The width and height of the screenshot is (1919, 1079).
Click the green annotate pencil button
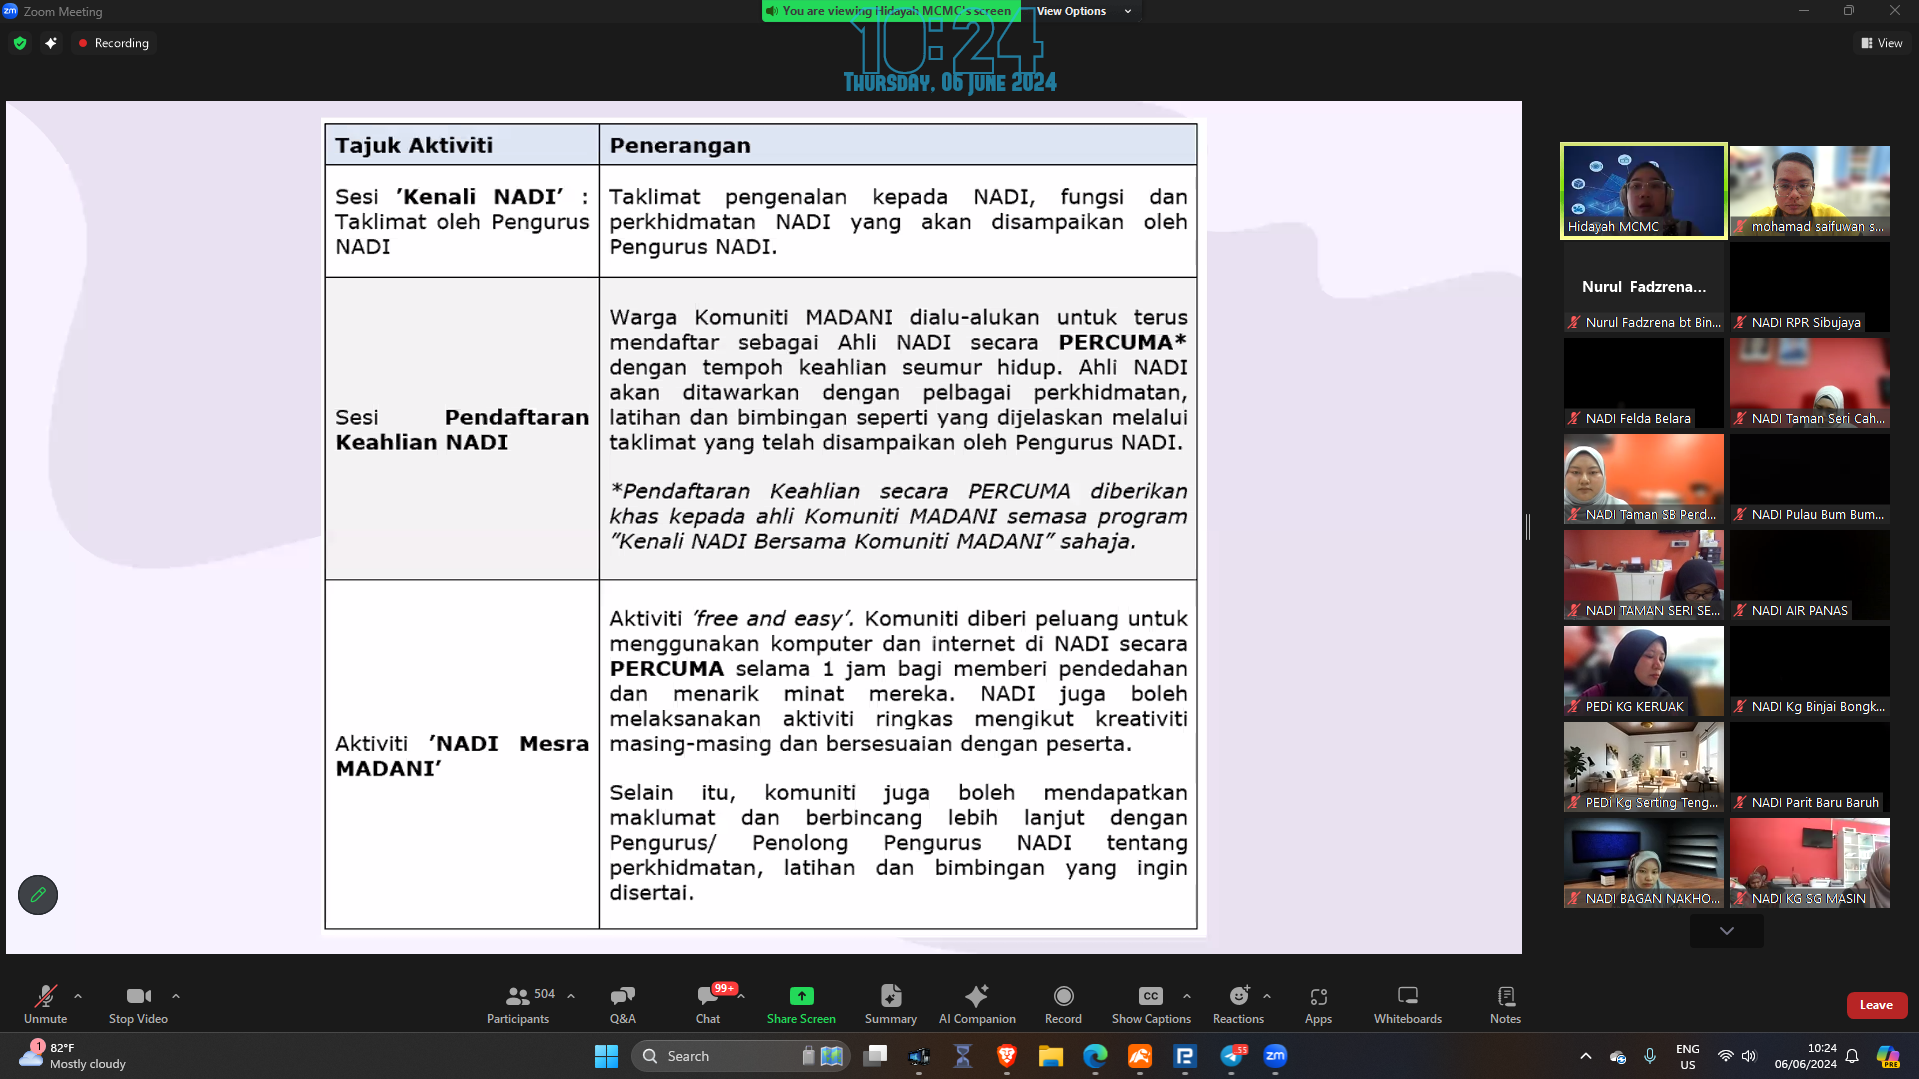38,894
